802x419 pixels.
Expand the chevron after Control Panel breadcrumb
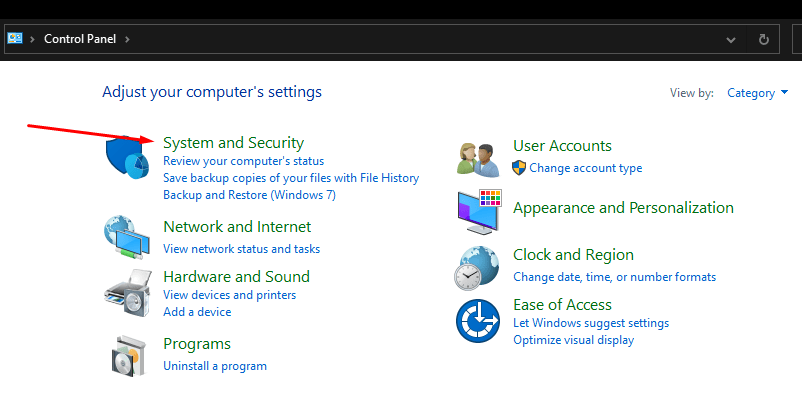click(128, 39)
